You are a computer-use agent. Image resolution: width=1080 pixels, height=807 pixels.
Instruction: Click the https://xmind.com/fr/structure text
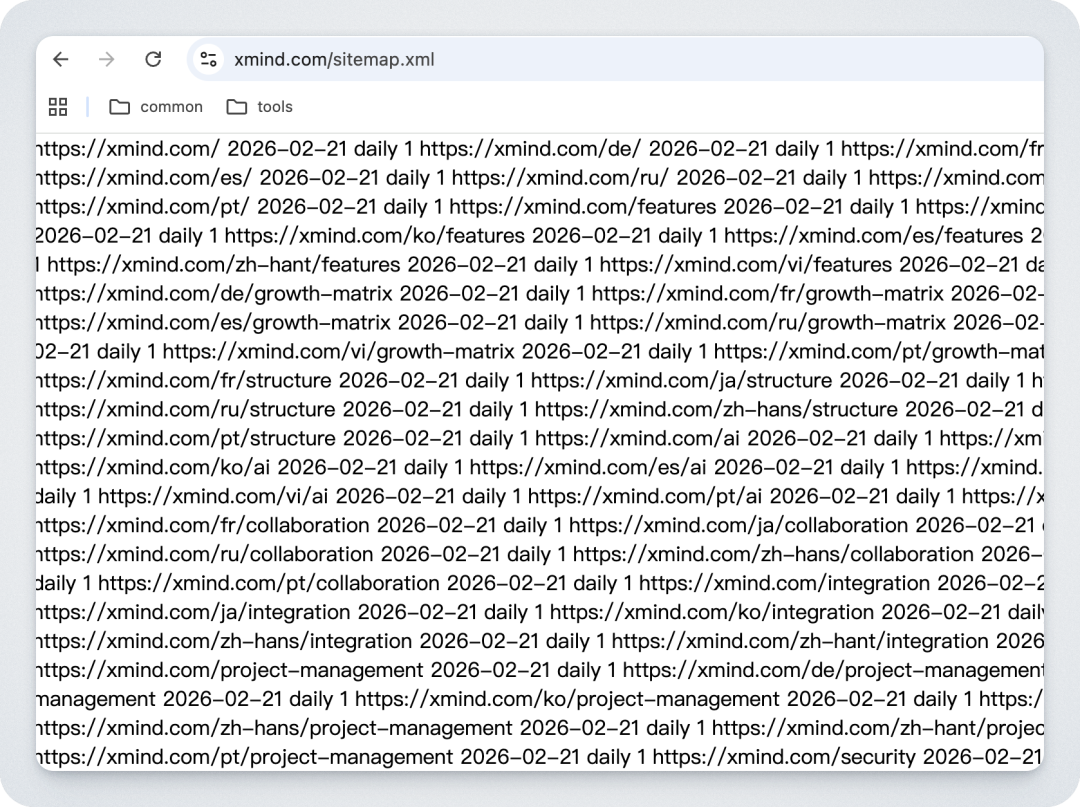(184, 380)
